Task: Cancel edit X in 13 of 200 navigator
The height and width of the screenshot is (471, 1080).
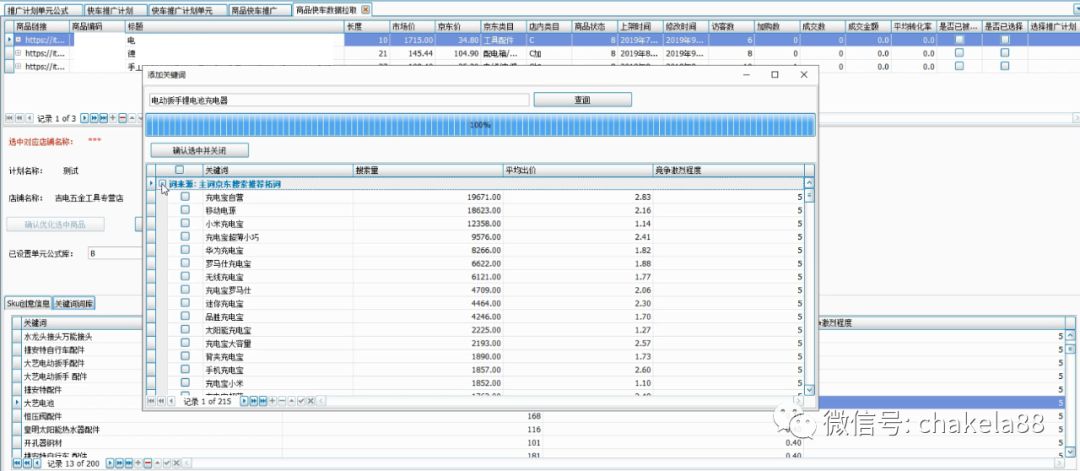Action: (176, 463)
